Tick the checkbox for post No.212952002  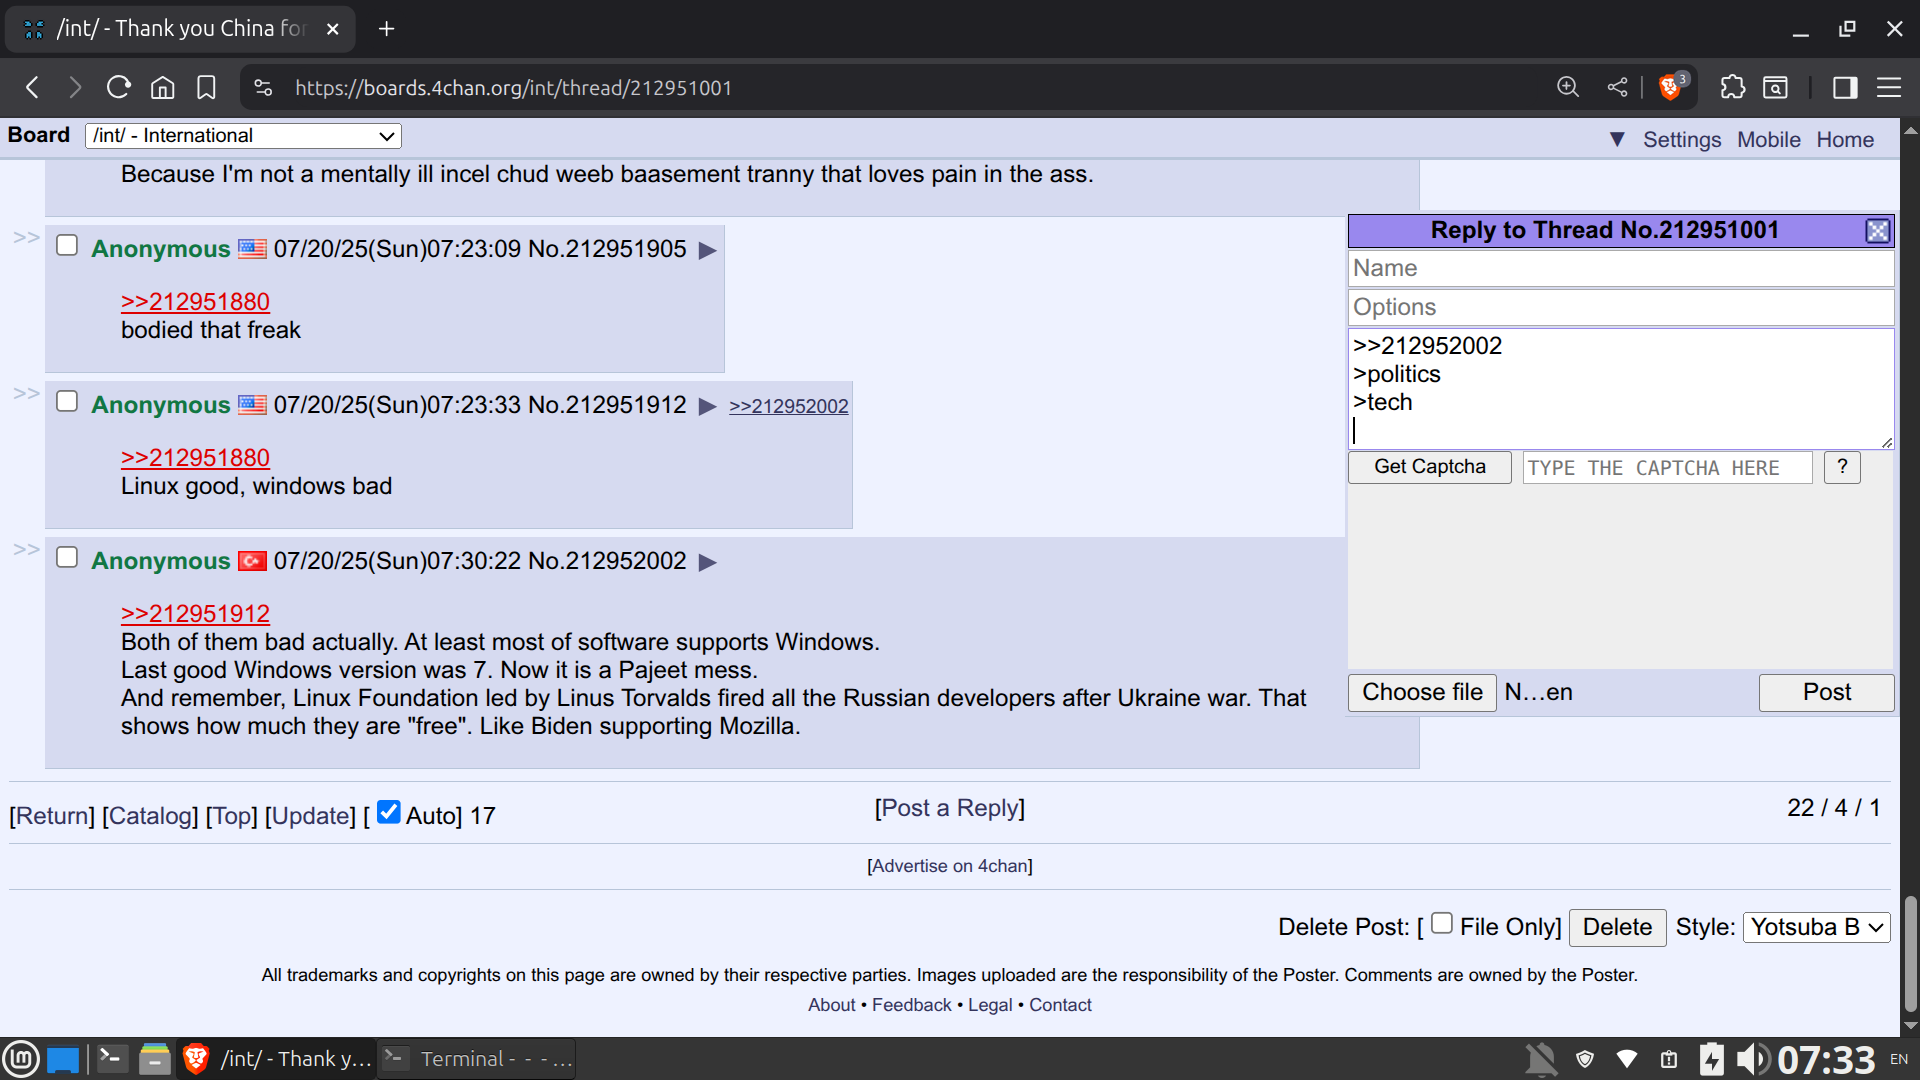point(67,557)
